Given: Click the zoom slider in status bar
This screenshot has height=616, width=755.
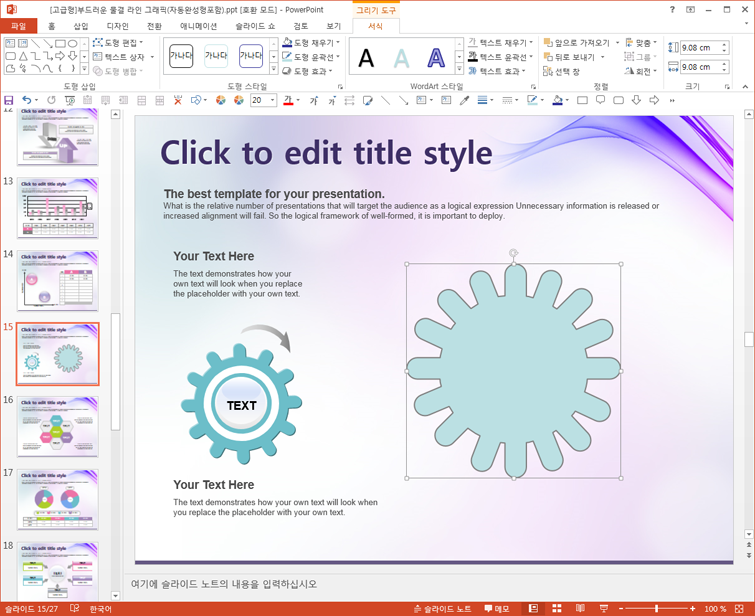Looking at the screenshot, I should pos(656,609).
